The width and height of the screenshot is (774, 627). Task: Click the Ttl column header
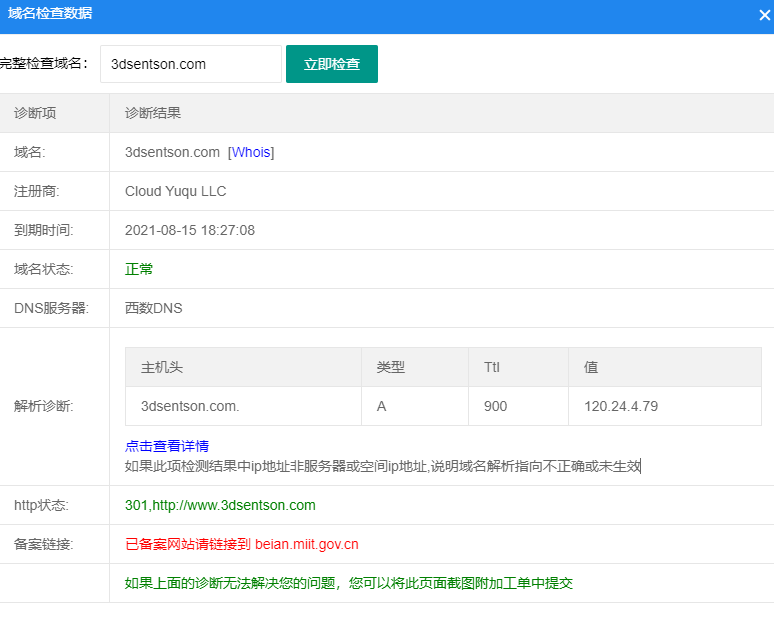[492, 367]
